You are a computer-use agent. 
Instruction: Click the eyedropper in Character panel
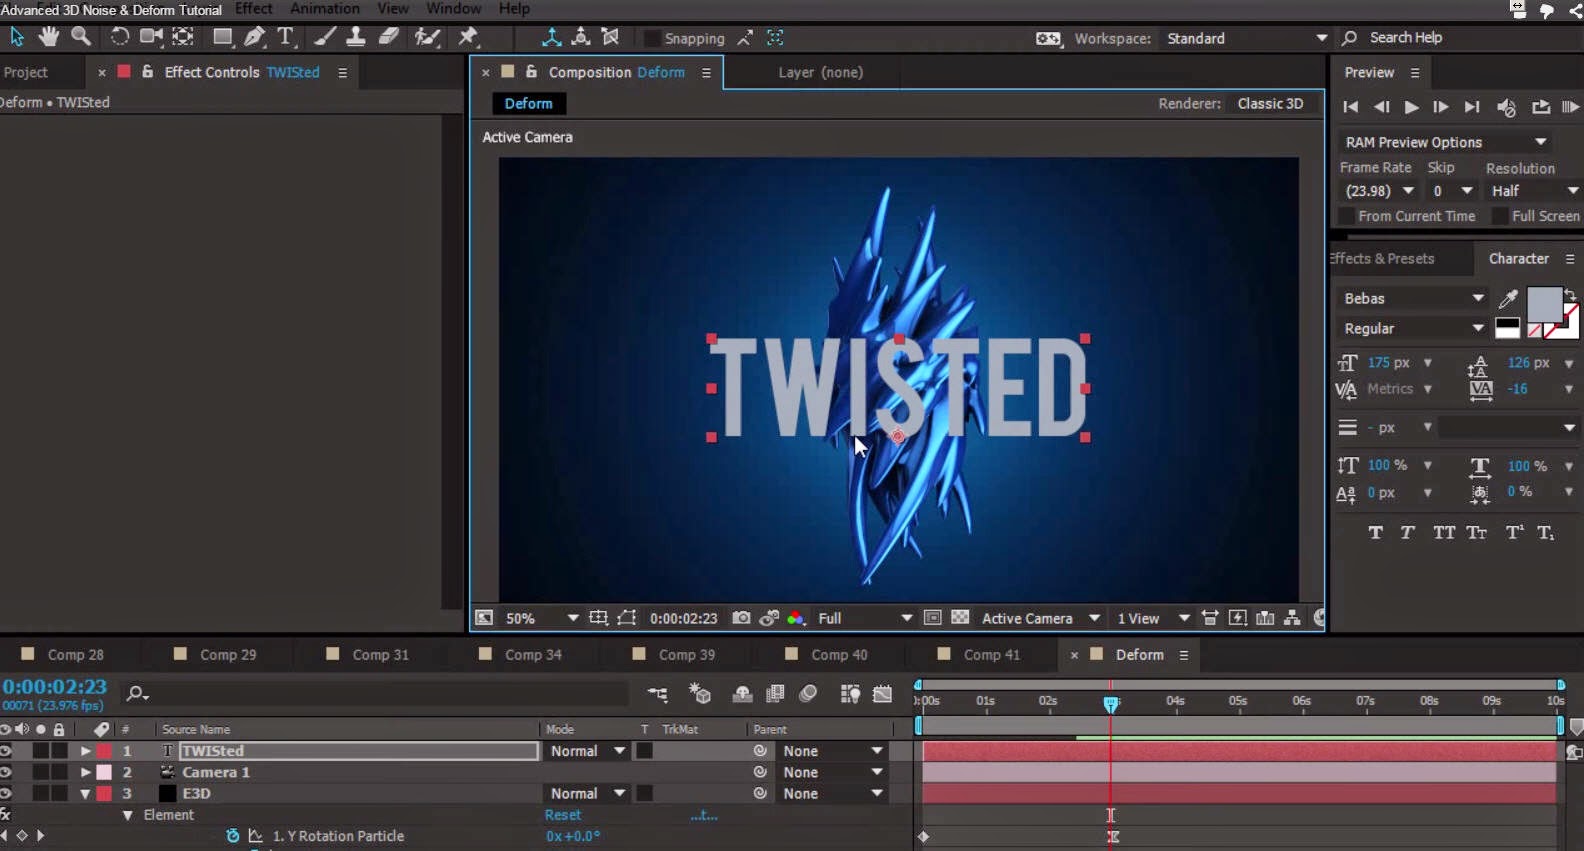[x=1508, y=298]
